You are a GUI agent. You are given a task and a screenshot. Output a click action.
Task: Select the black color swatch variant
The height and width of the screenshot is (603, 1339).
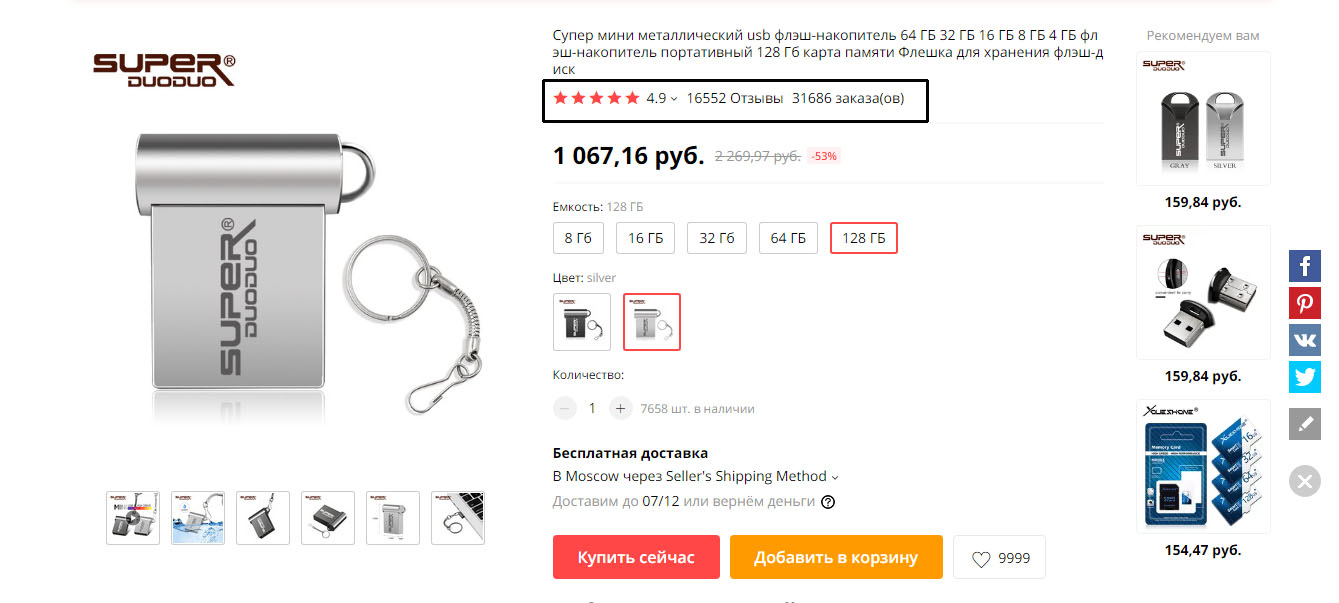(582, 321)
